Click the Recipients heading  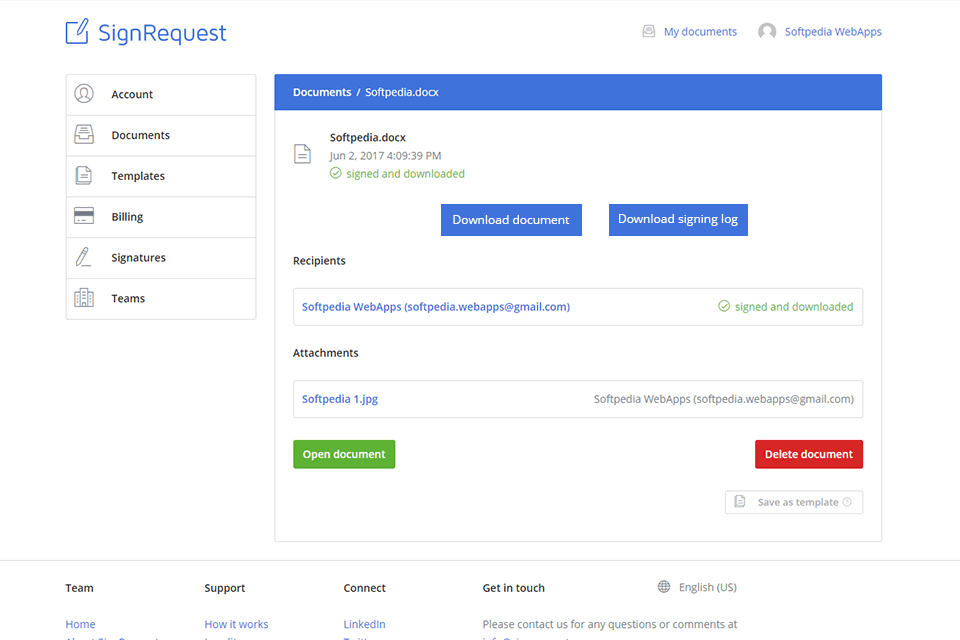pos(319,261)
